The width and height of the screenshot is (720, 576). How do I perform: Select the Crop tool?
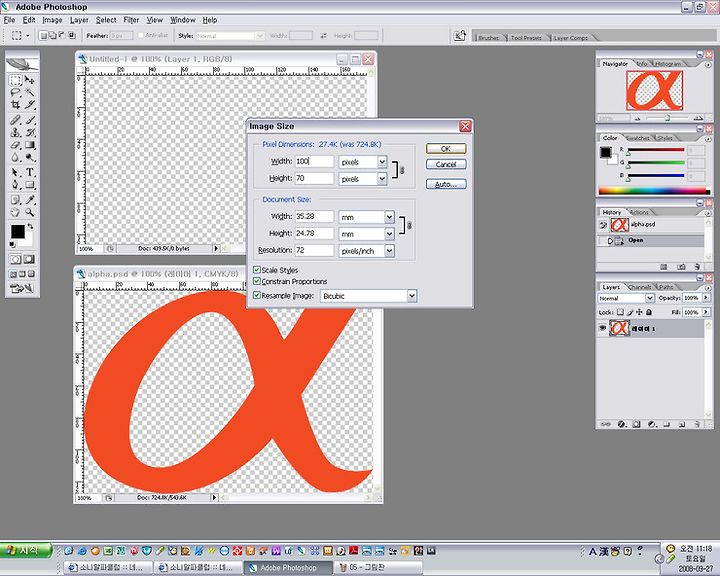pos(16,105)
